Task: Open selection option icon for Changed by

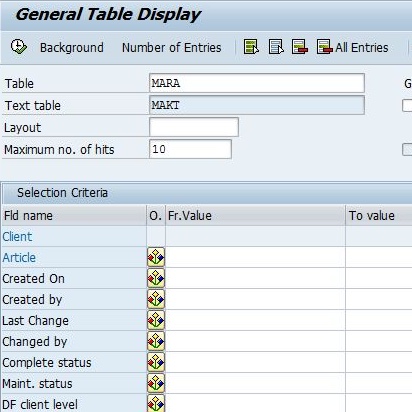Action: pyautogui.click(x=156, y=341)
